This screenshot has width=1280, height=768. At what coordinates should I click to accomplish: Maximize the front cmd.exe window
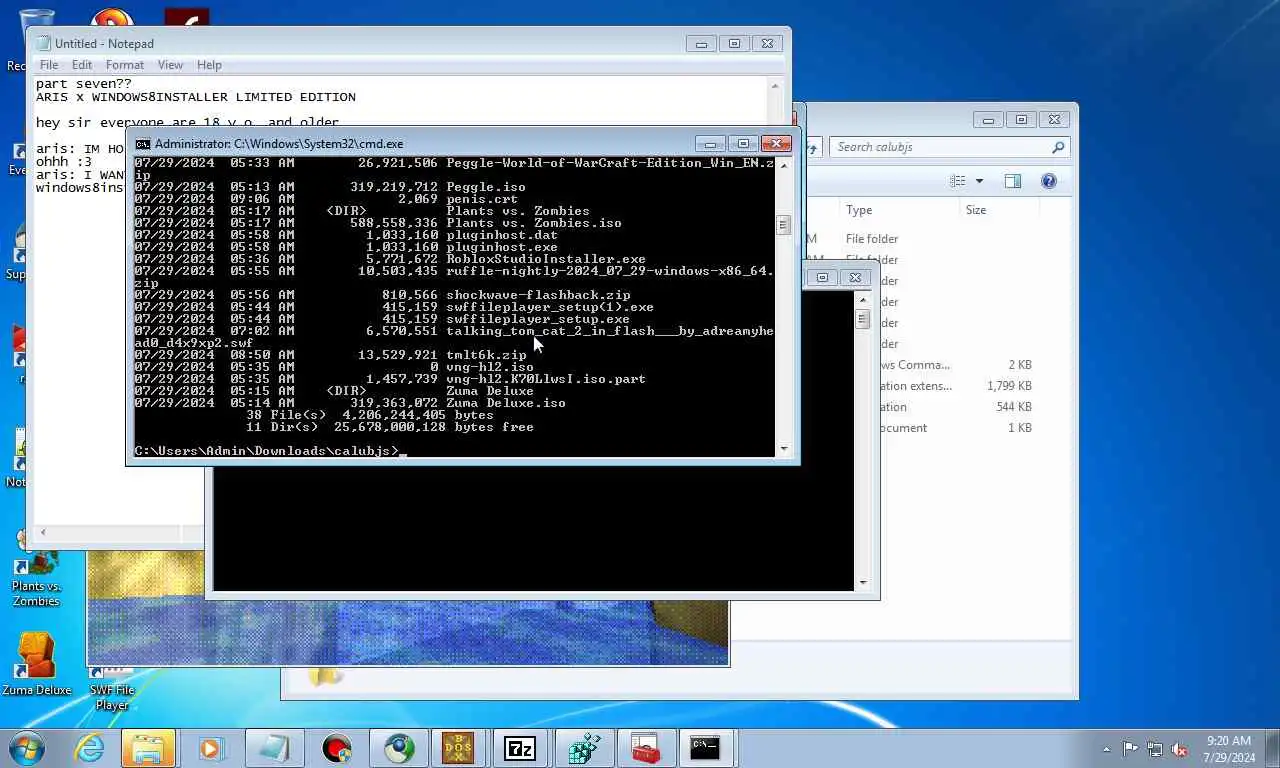coord(743,144)
